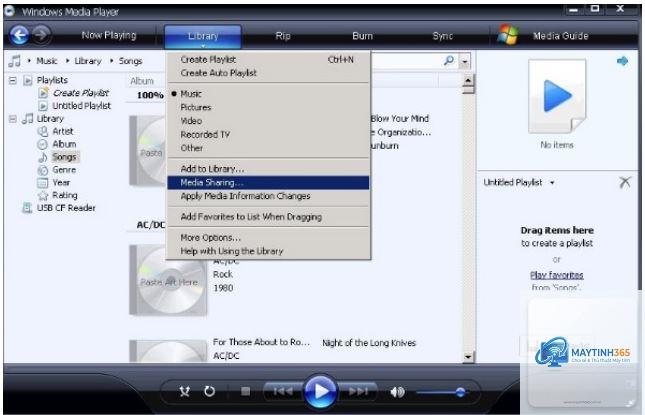Image resolution: width=645 pixels, height=415 pixels.
Task: Choose Apply Media Information Changes
Action: 268,196
